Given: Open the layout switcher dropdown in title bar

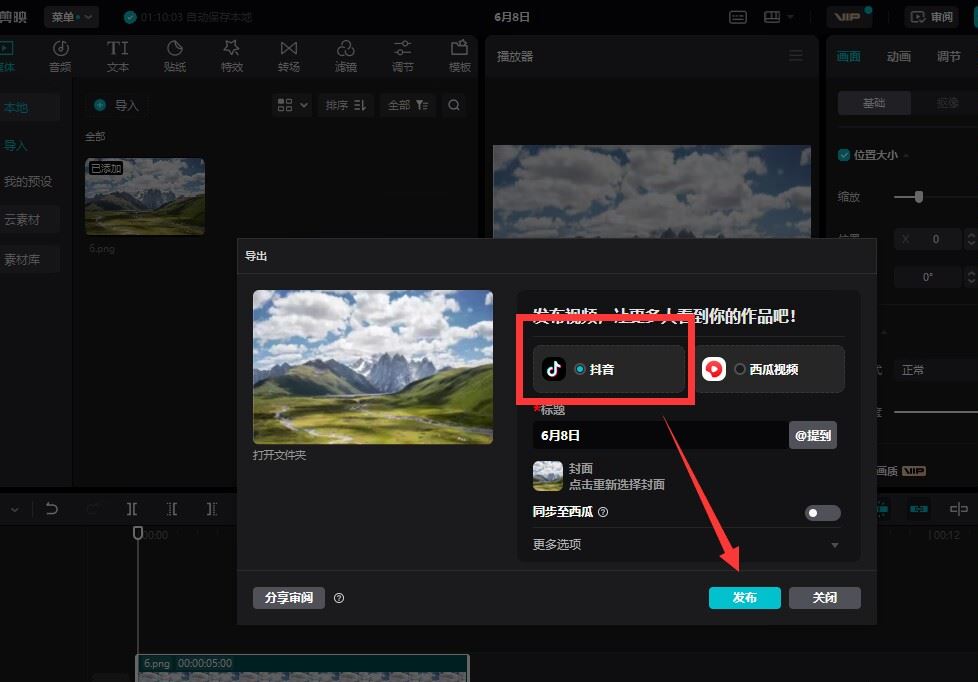Looking at the screenshot, I should coord(778,17).
